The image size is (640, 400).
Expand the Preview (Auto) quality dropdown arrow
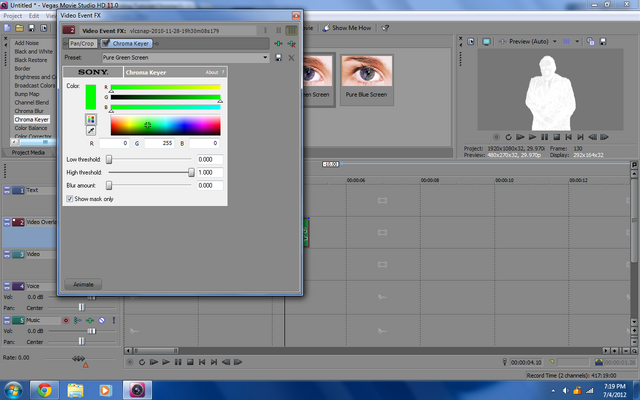[x=554, y=42]
